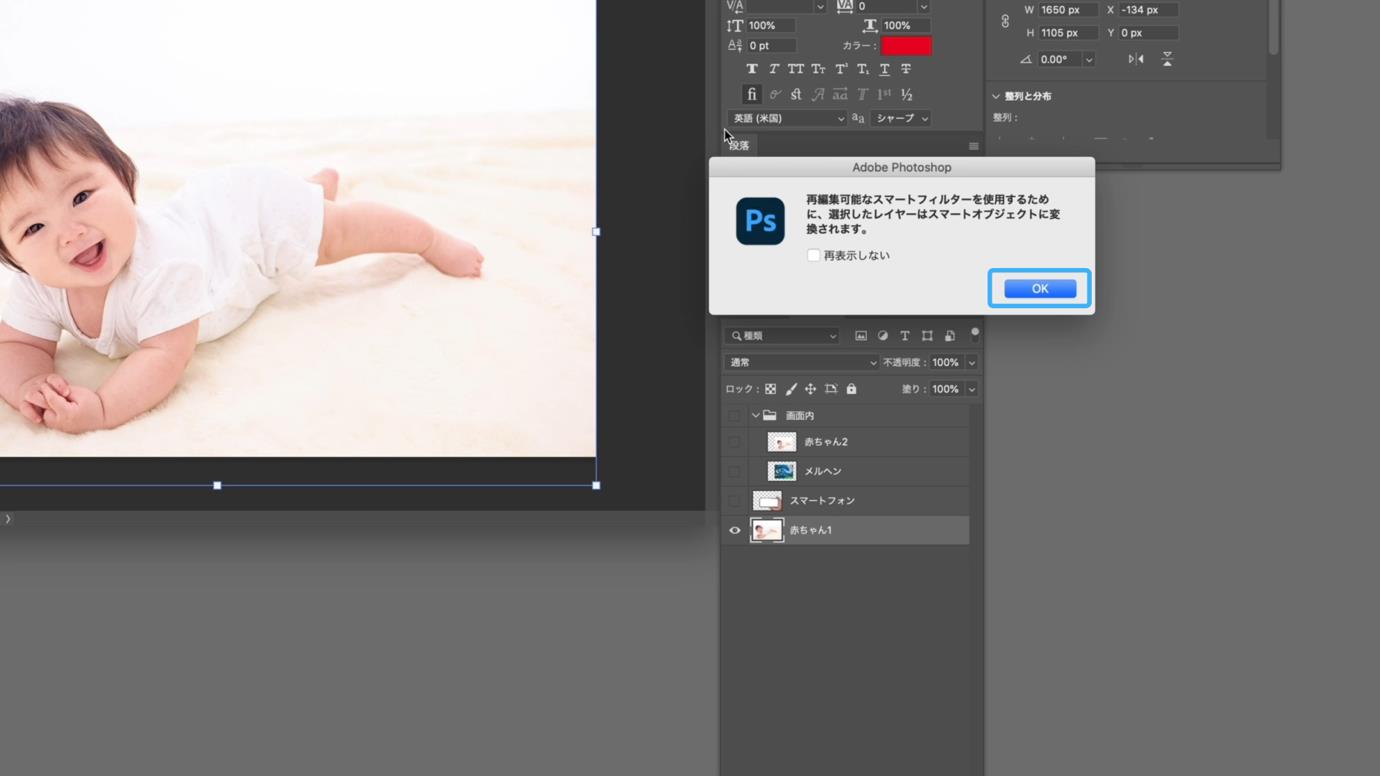Tick the 再表示しない checkbox

coord(813,255)
